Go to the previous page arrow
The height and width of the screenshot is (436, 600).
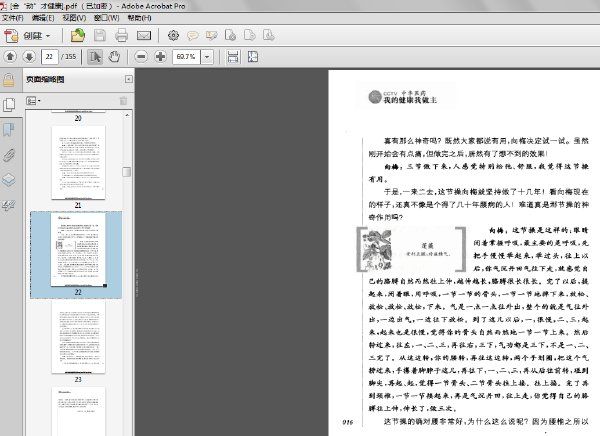pos(10,57)
